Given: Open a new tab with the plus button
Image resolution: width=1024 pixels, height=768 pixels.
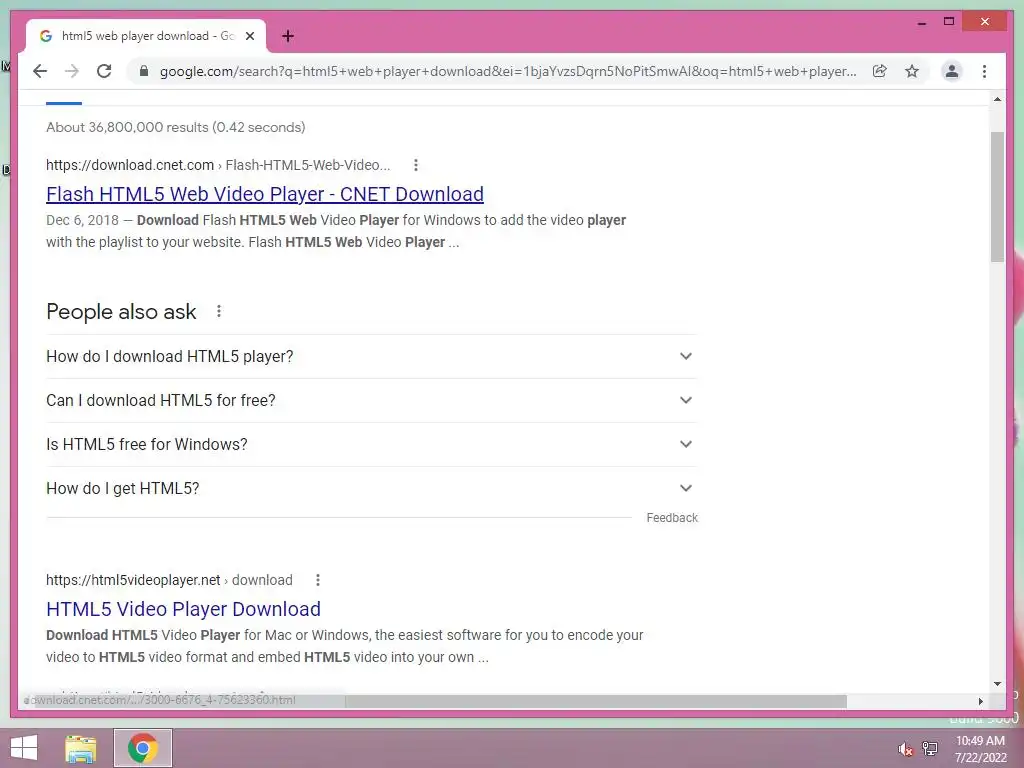Looking at the screenshot, I should [x=288, y=36].
